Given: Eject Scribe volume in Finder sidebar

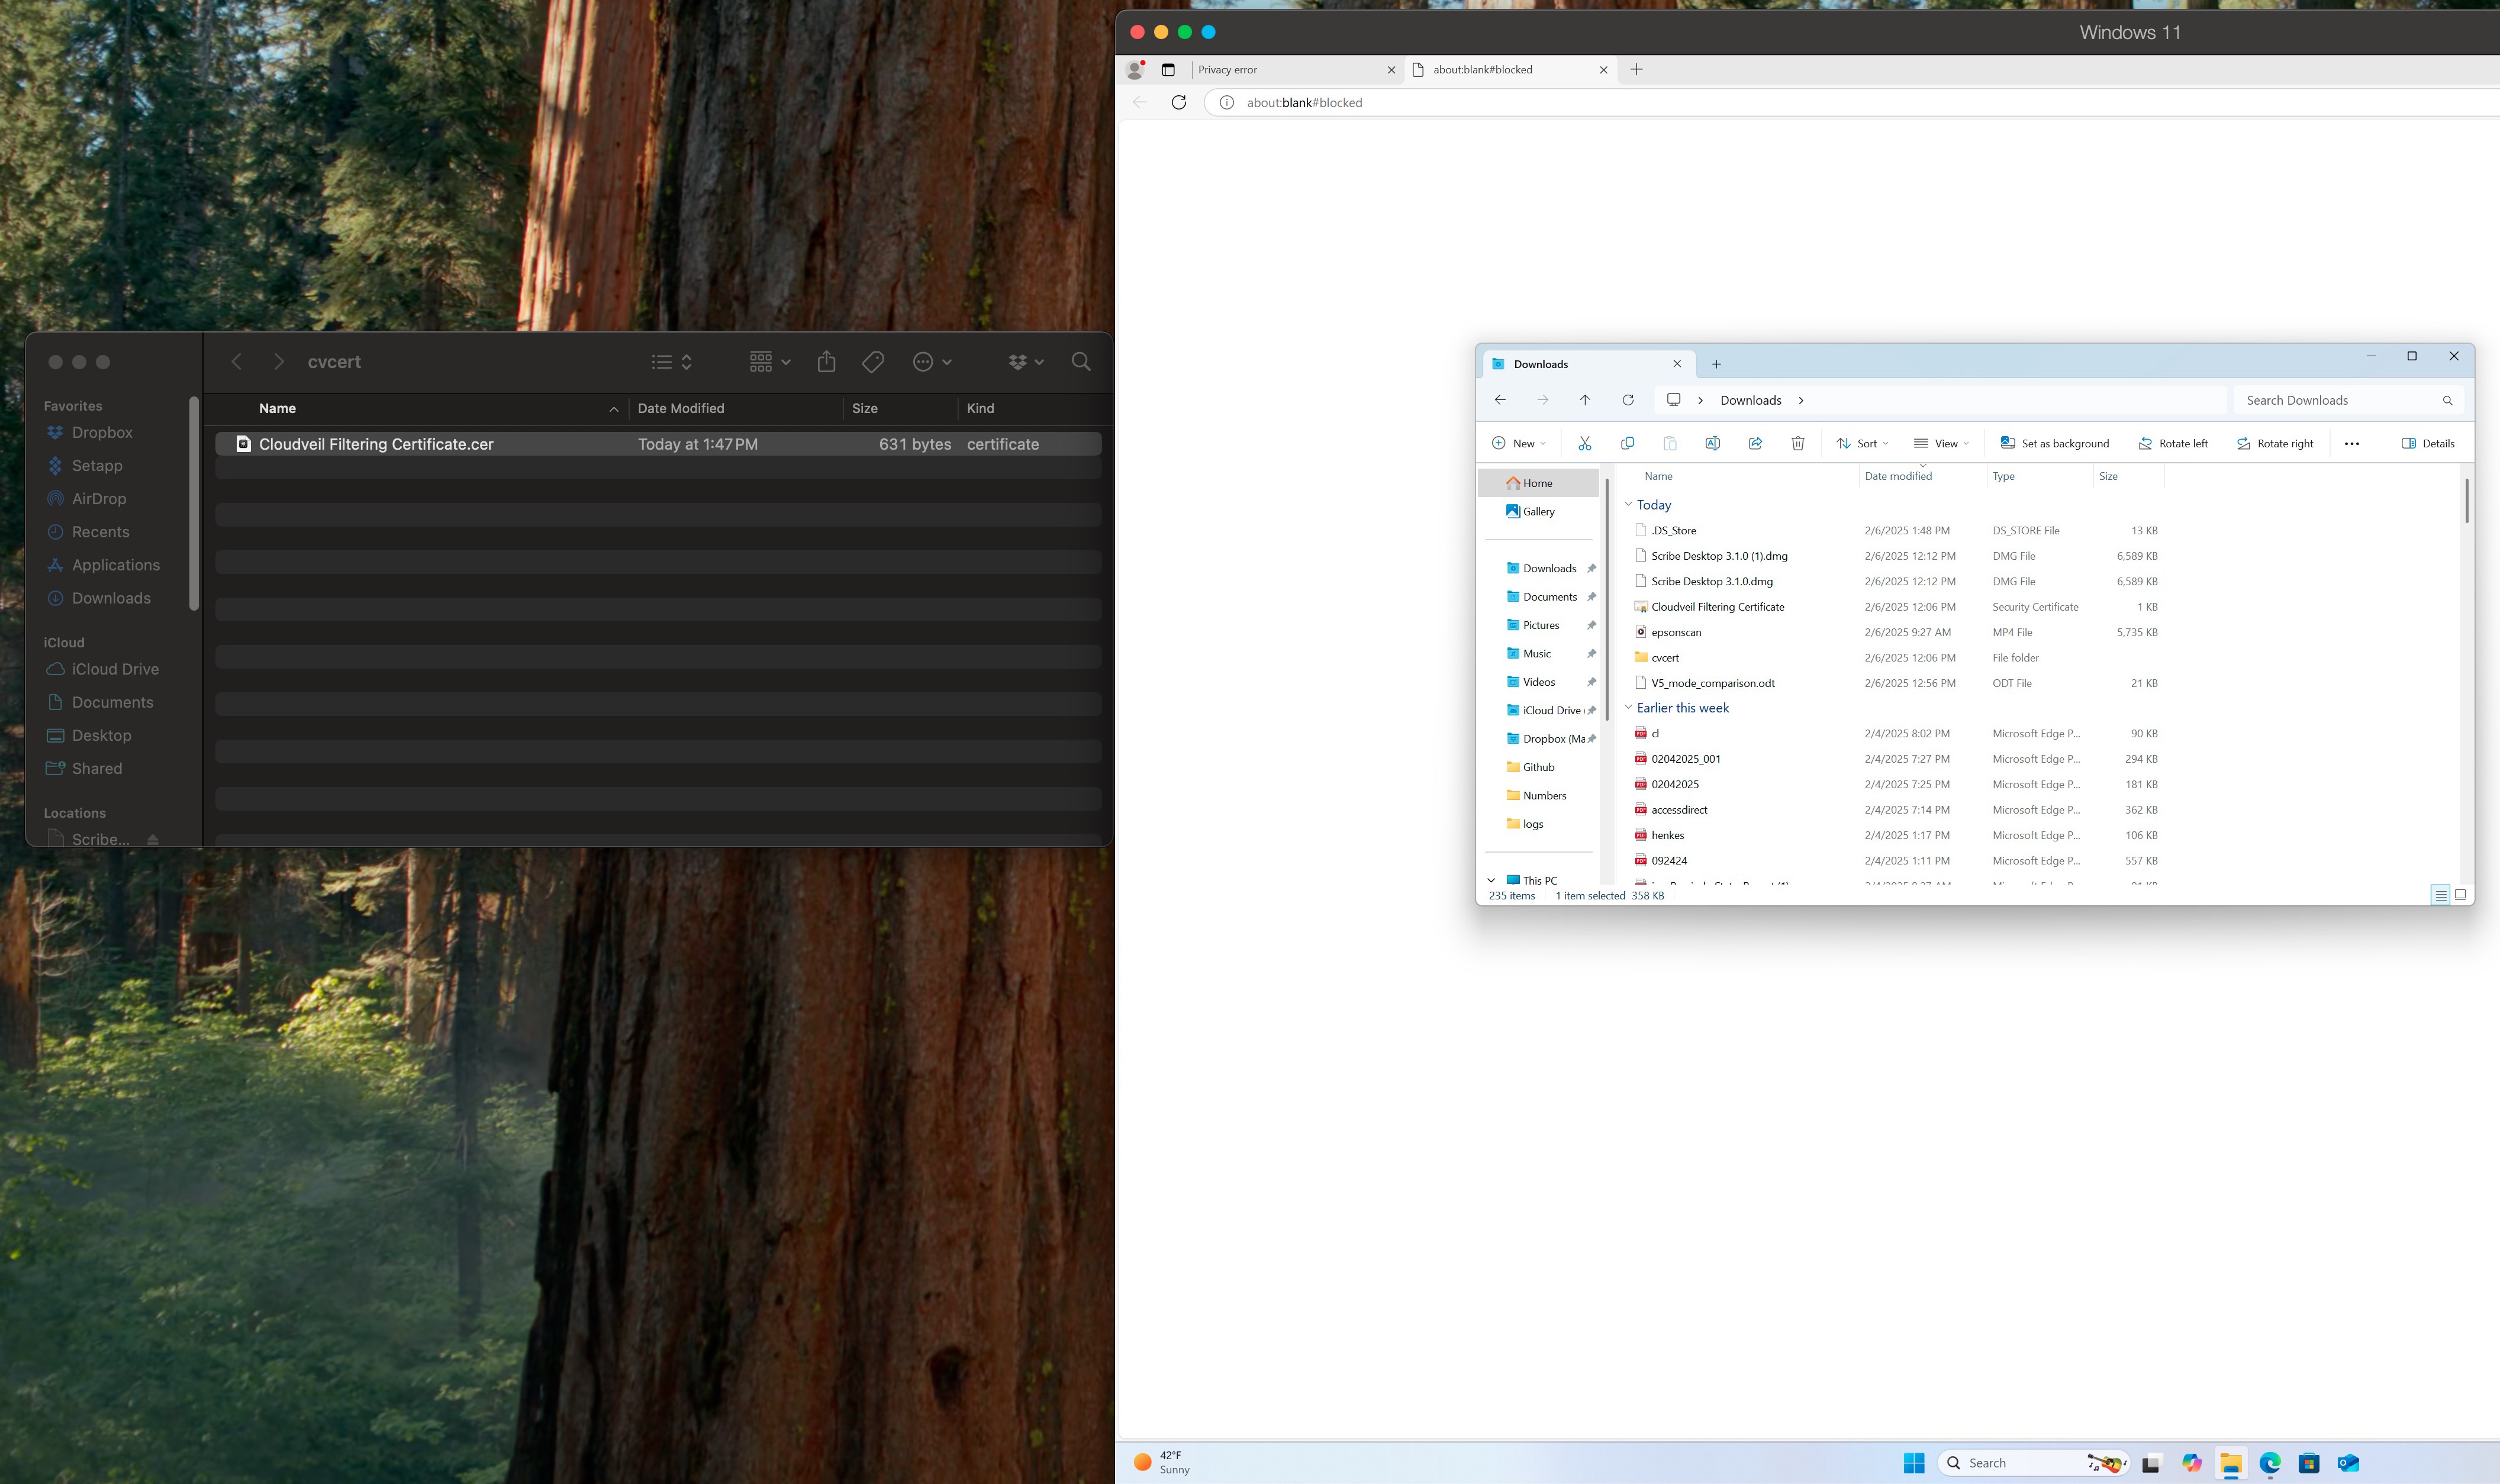Looking at the screenshot, I should tap(153, 839).
